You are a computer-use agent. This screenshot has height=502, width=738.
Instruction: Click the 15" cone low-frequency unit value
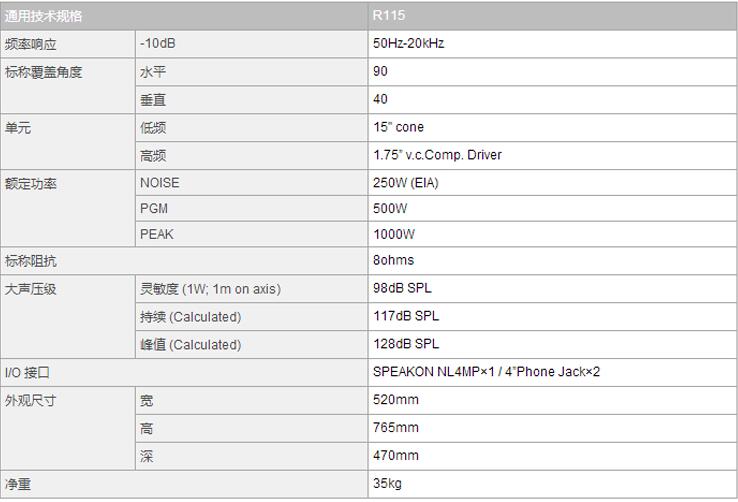click(398, 128)
